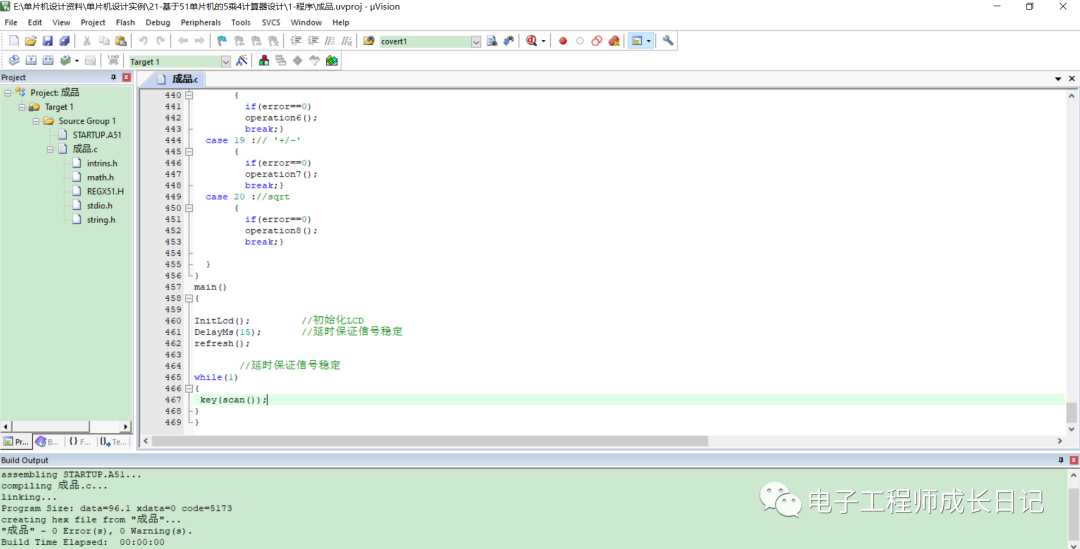Select REGX51.H in project tree
1080x549 pixels.
105,191
